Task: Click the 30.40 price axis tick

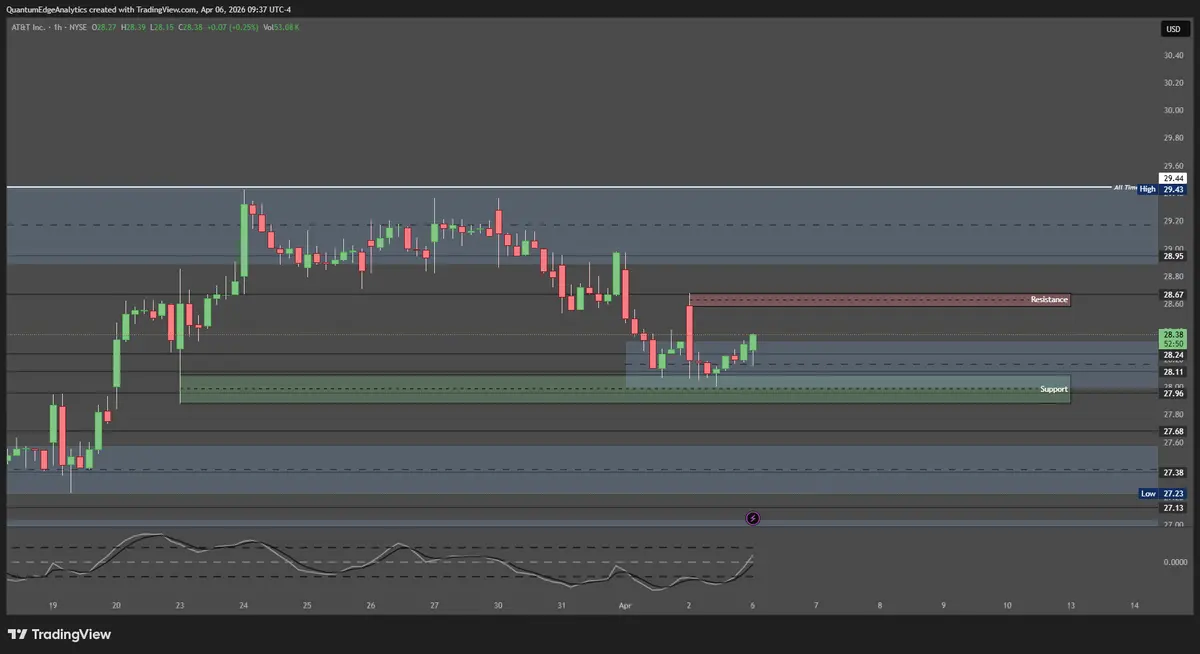Action: point(1173,55)
